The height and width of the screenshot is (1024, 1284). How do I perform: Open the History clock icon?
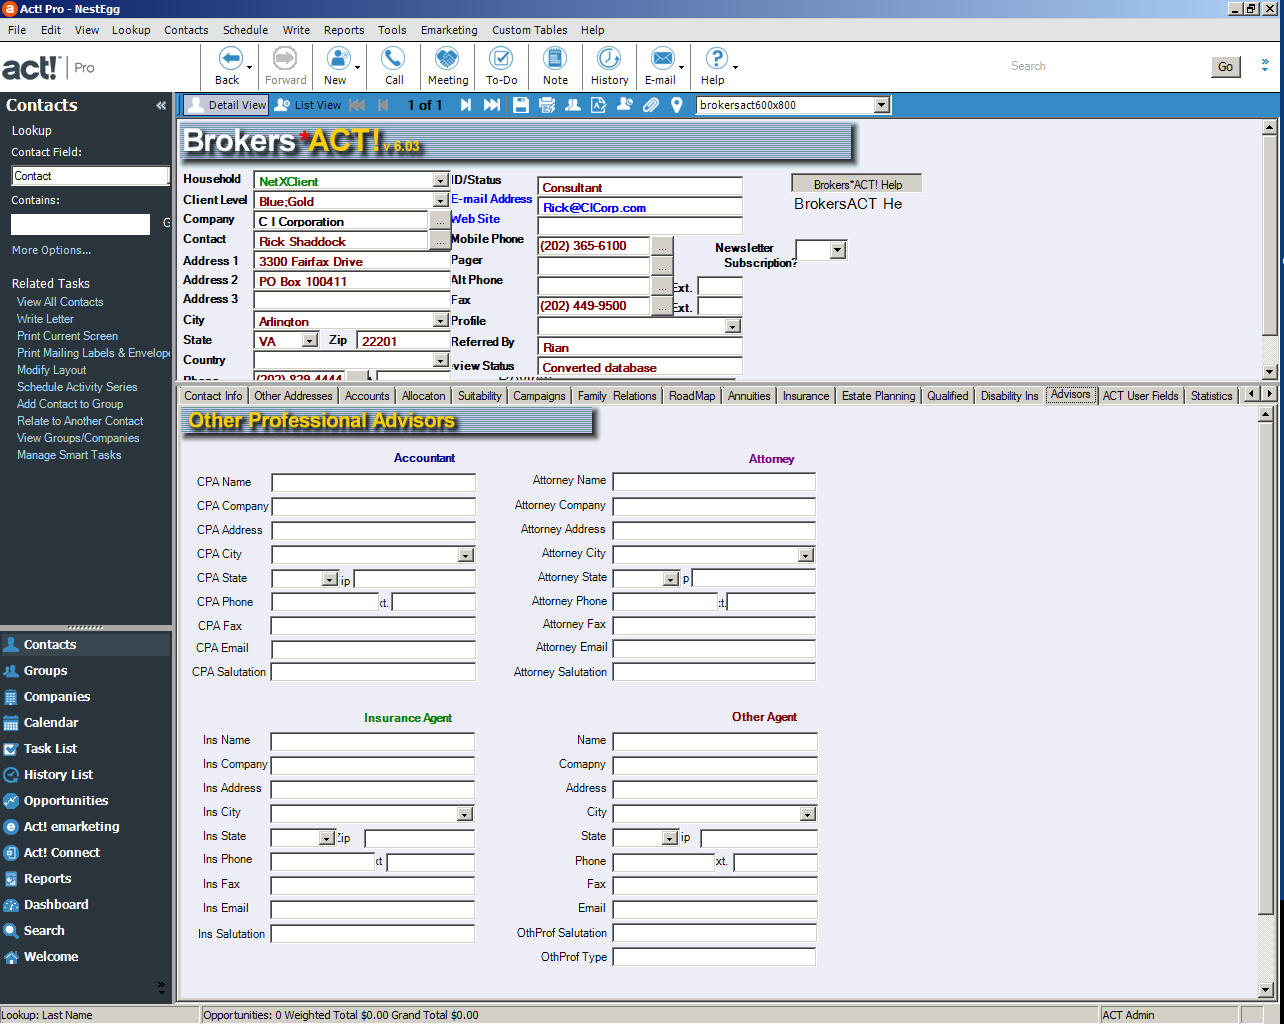click(x=609, y=59)
